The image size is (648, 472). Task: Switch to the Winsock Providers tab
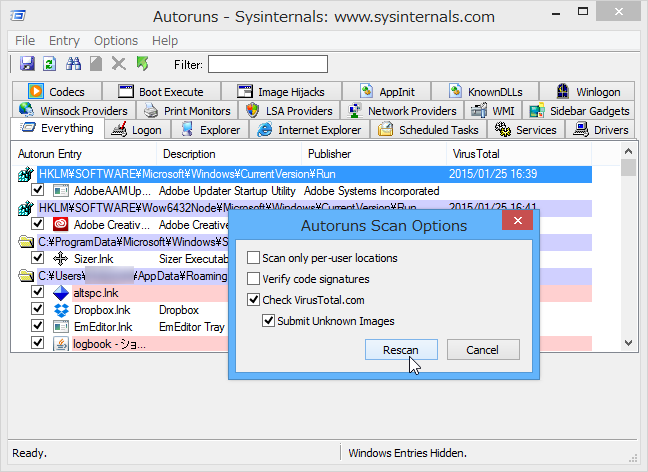(74, 110)
